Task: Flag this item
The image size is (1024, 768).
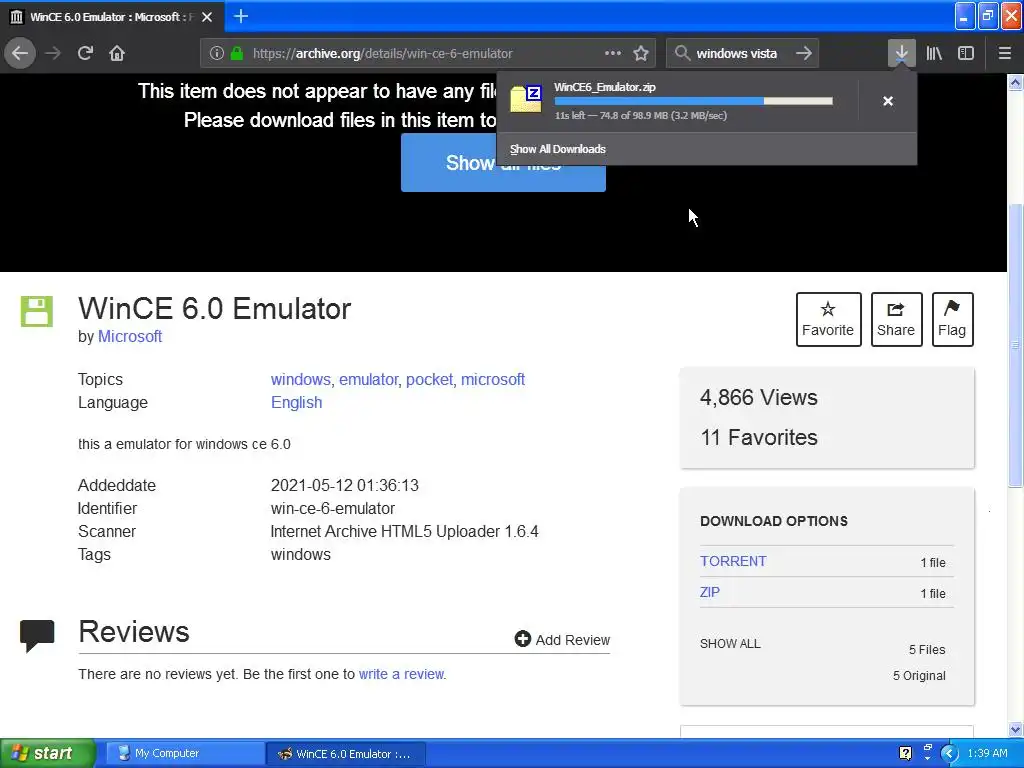Action: 952,319
